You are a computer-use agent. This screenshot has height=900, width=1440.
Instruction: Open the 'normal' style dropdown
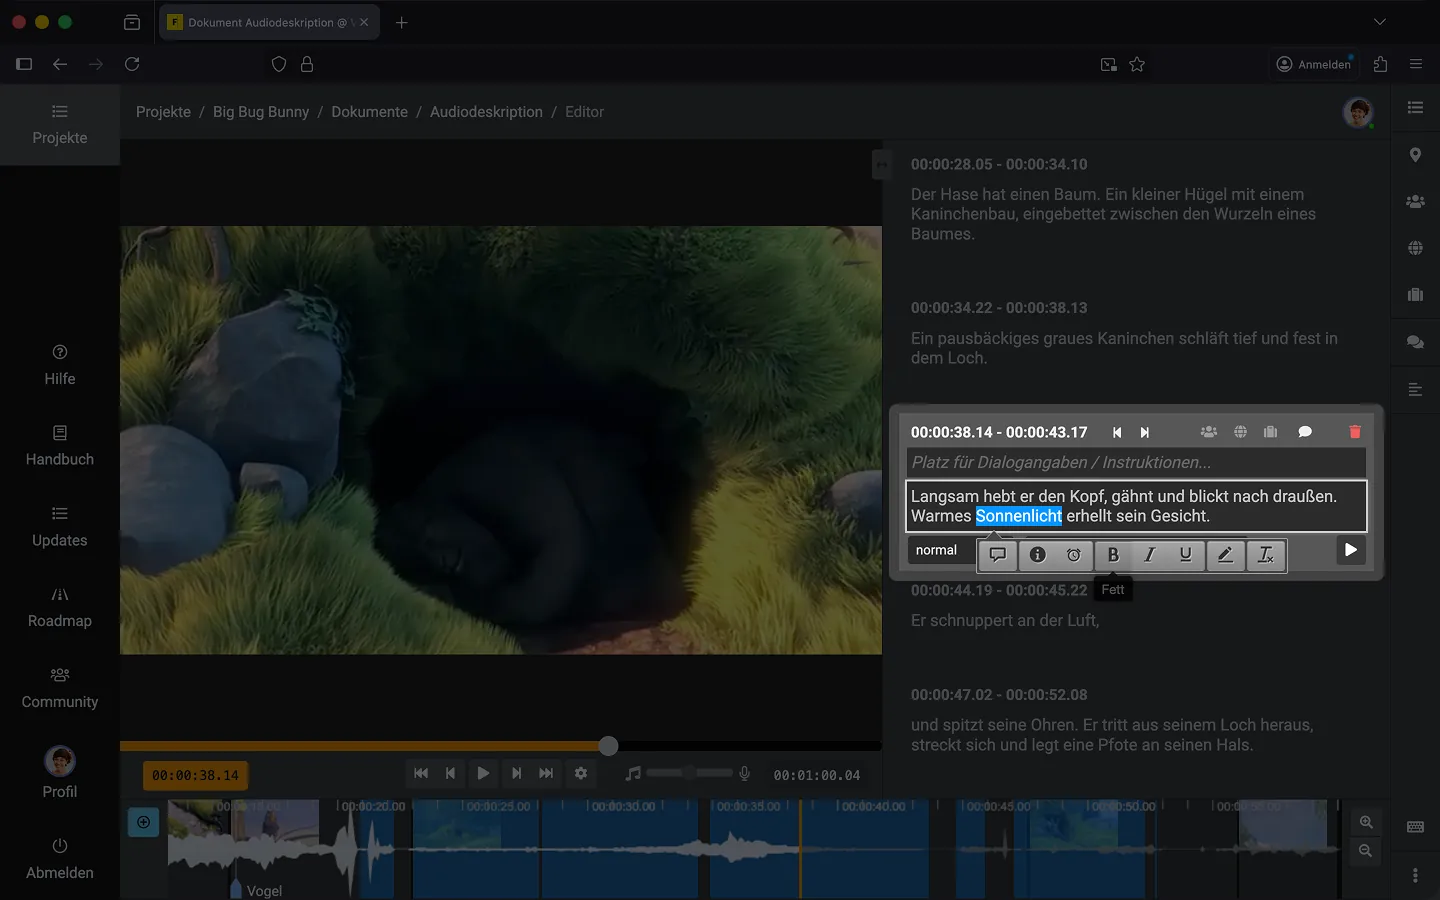pyautogui.click(x=937, y=551)
